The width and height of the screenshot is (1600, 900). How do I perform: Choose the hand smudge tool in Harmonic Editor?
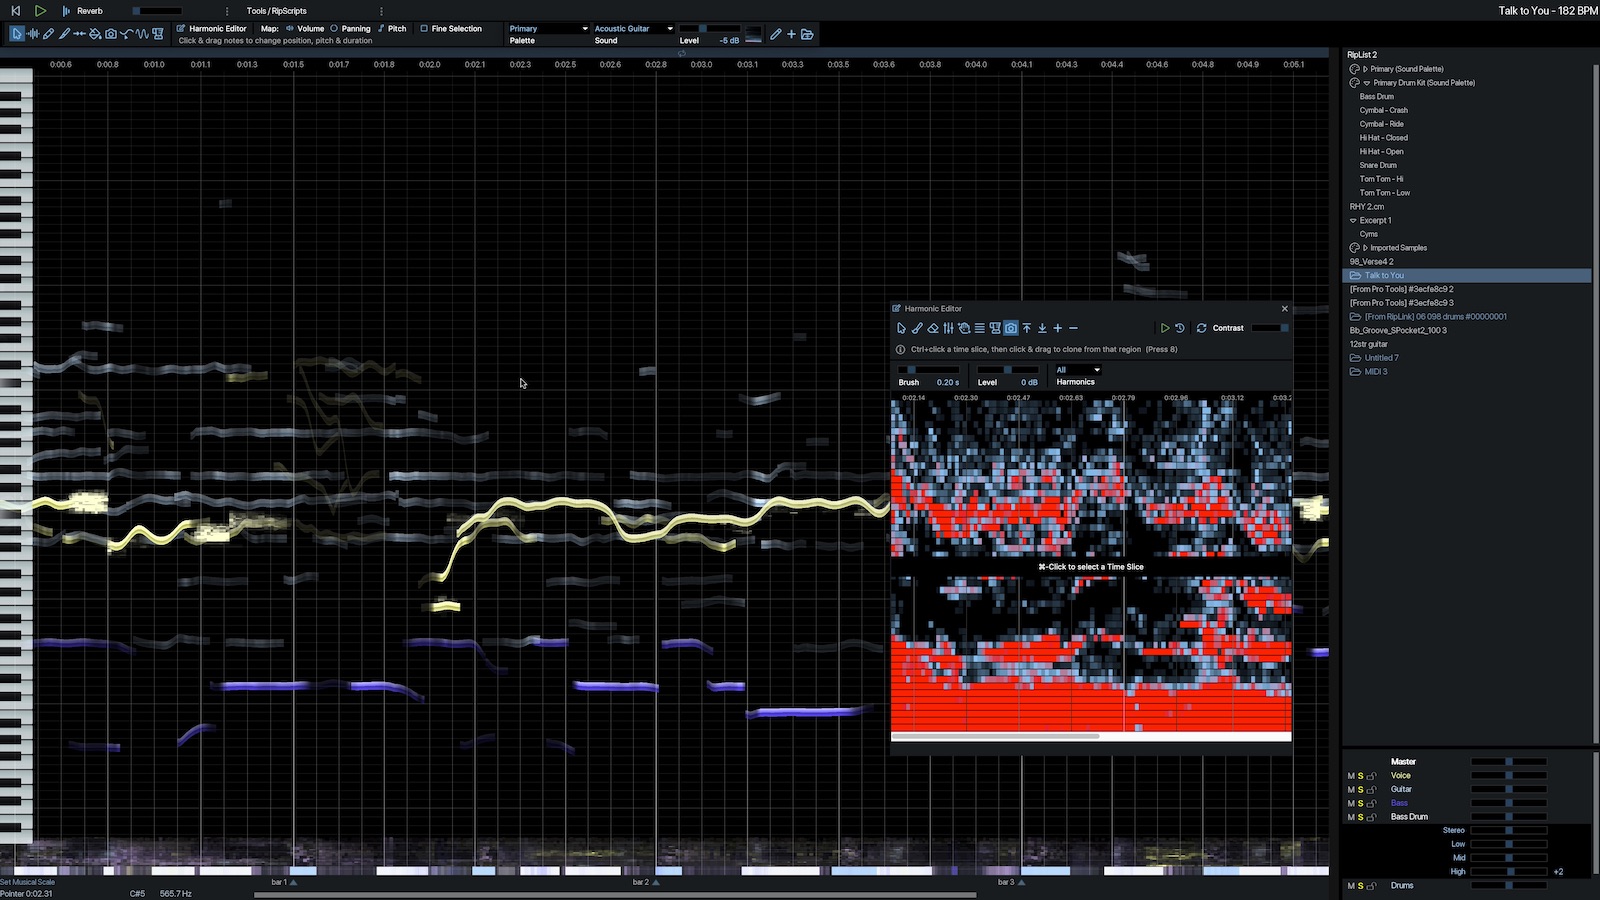[x=962, y=328]
